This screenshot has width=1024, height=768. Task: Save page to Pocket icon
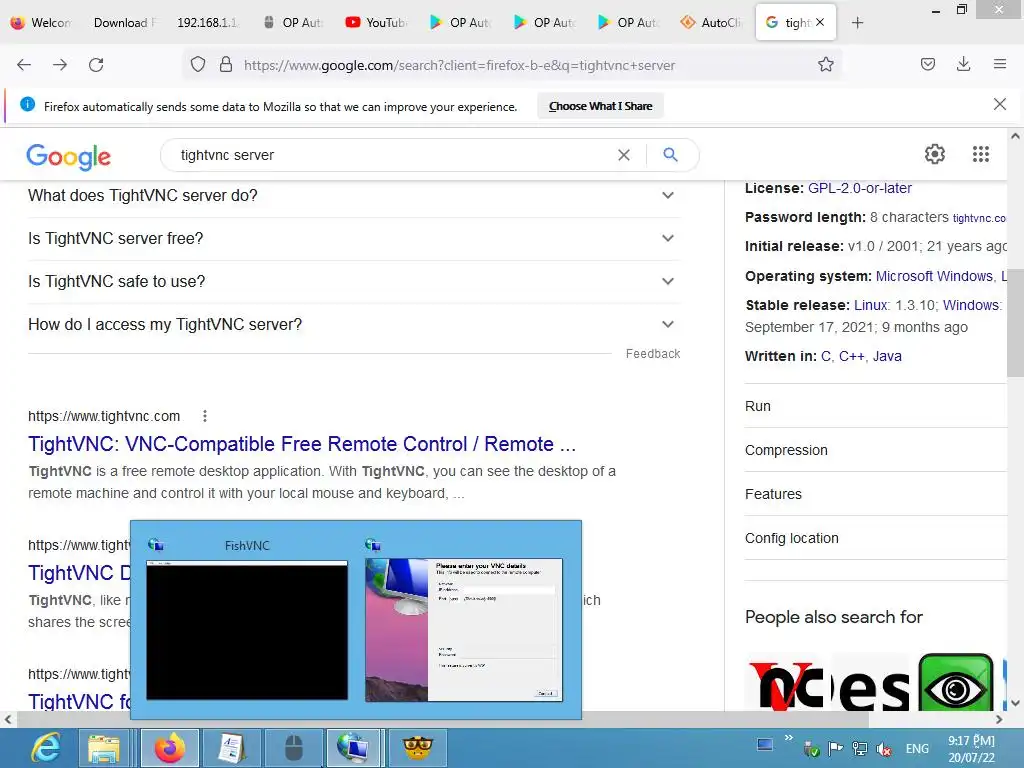[x=928, y=64]
